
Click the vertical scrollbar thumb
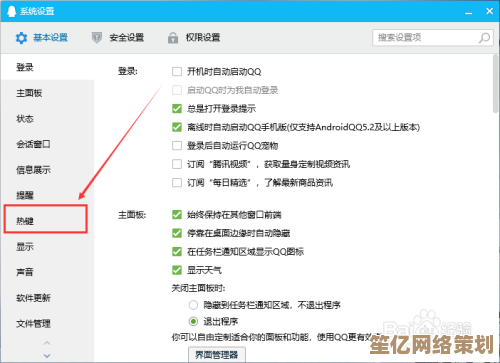(496, 84)
